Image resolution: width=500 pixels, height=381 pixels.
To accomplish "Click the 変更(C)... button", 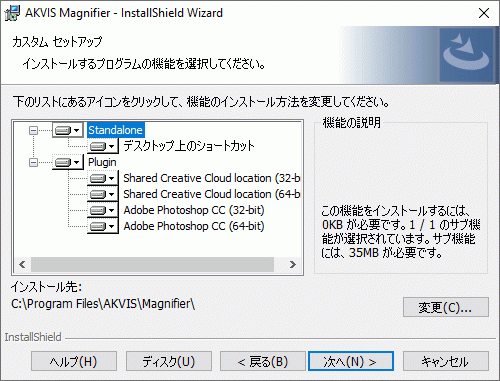I will [x=446, y=307].
